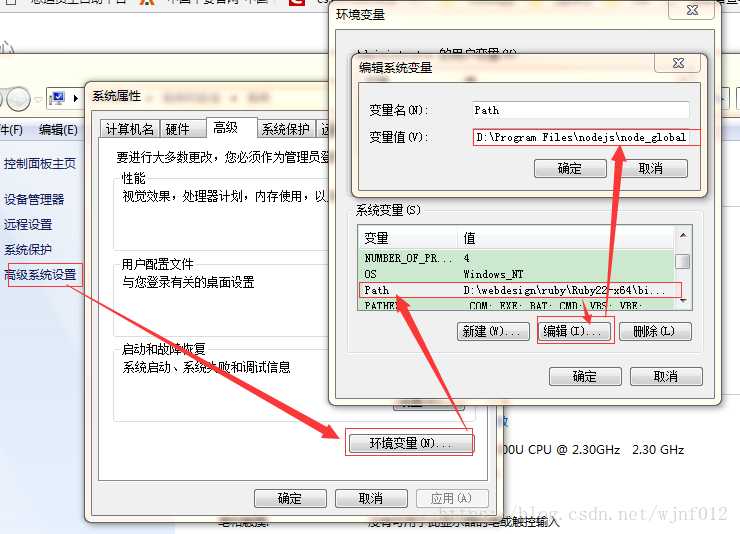Close the 环境变量 dialog
740x534 pixels.
tap(692, 9)
